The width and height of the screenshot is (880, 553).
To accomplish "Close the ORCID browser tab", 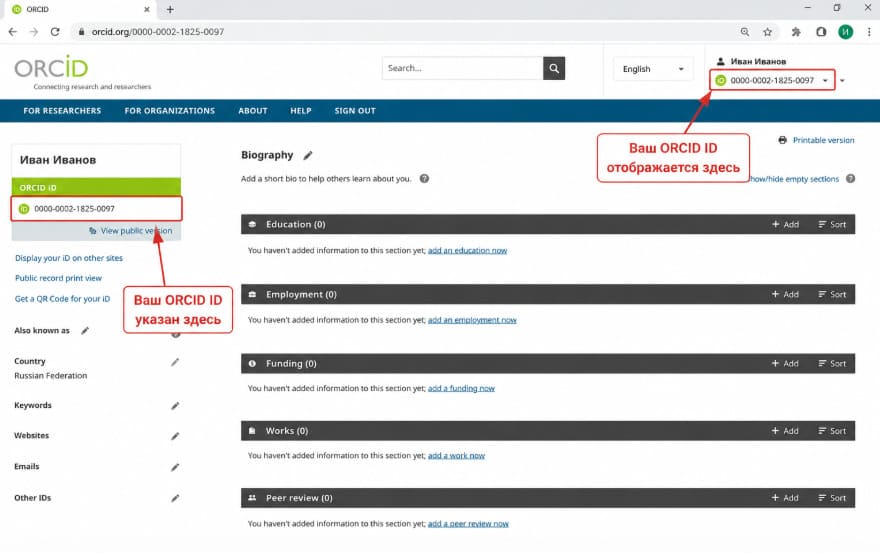I will [x=146, y=10].
